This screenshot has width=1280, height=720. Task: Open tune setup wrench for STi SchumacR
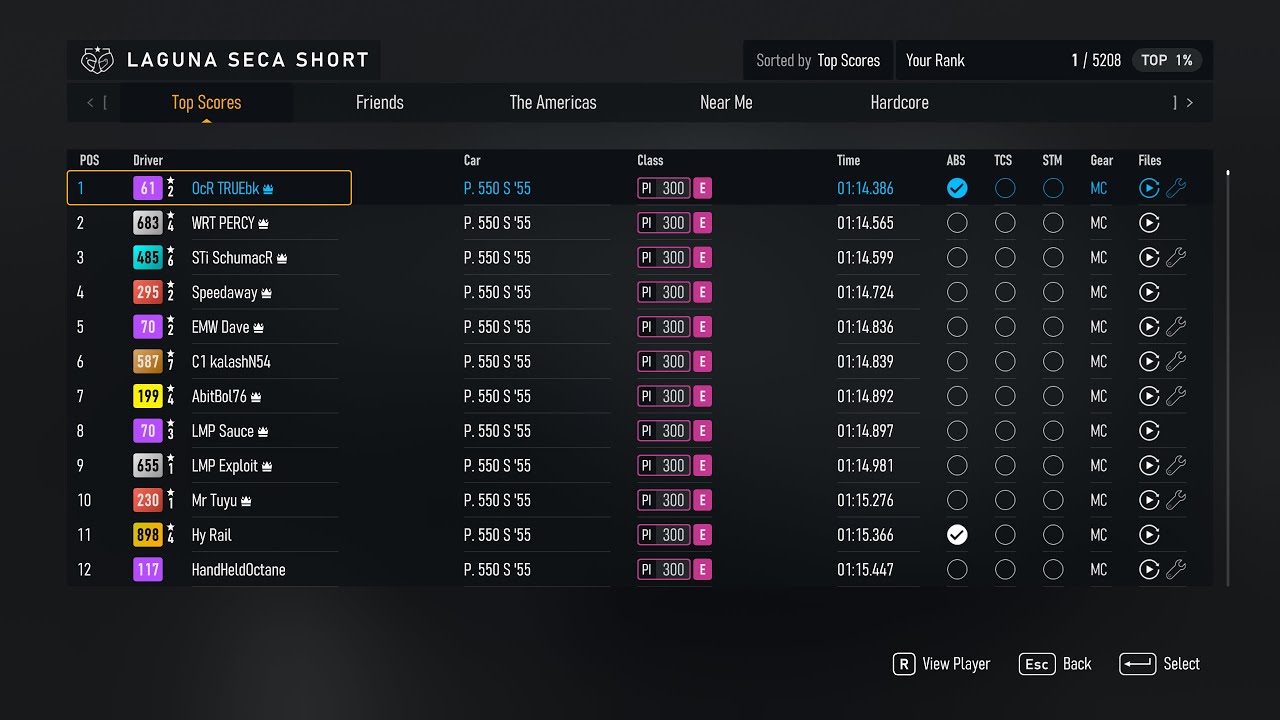[1176, 258]
